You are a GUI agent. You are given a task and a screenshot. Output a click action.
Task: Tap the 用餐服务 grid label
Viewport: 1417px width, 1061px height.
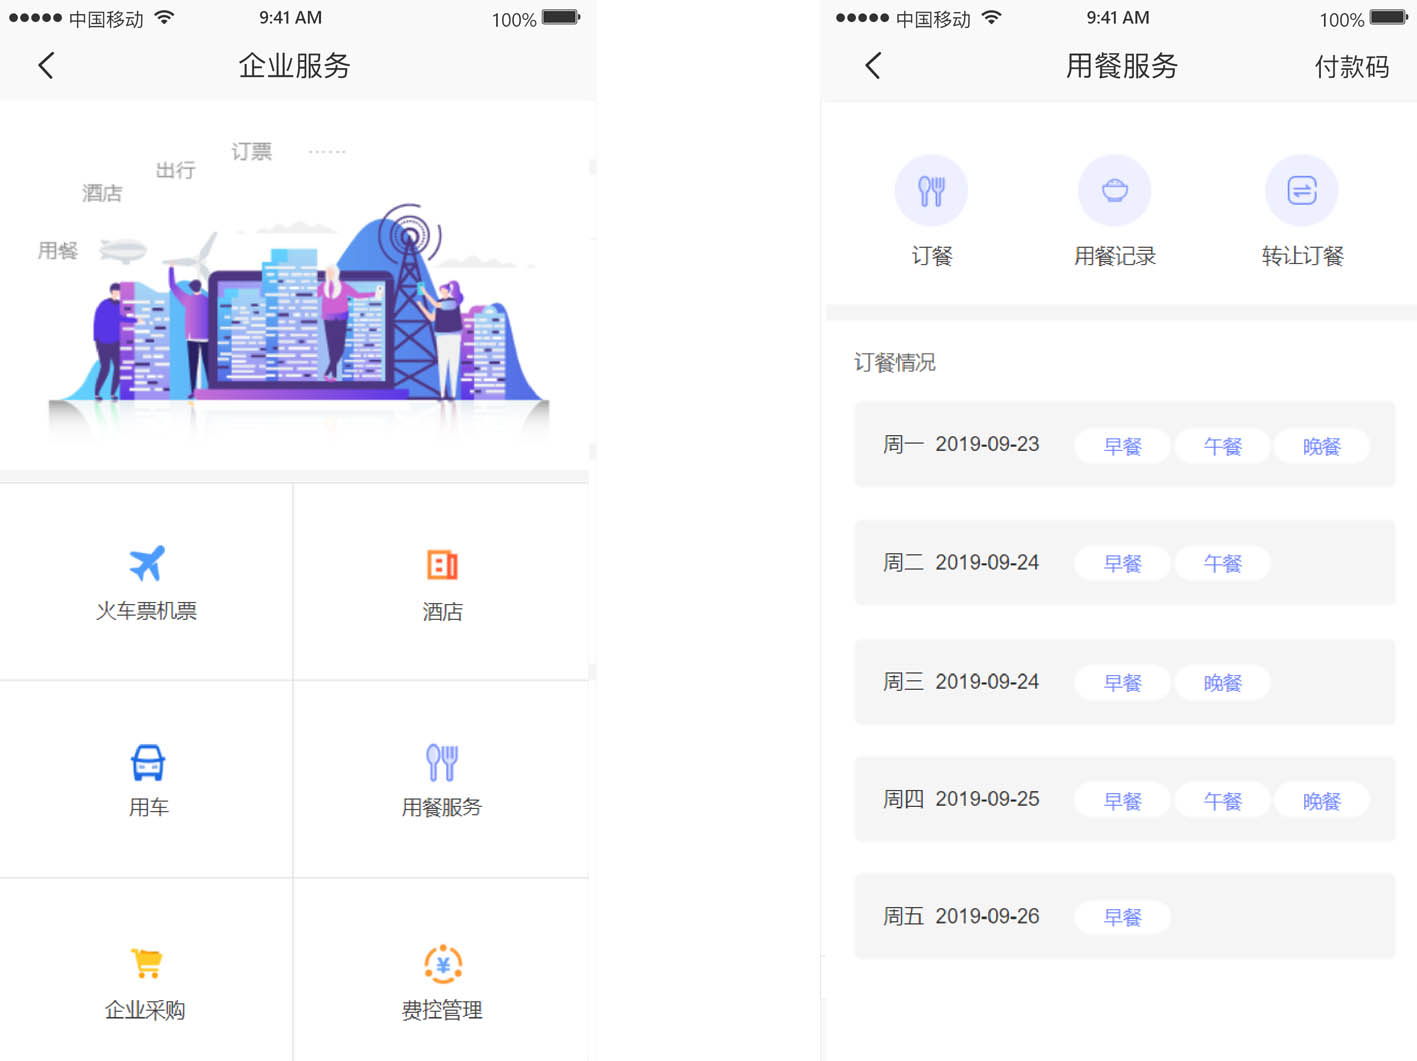click(442, 807)
